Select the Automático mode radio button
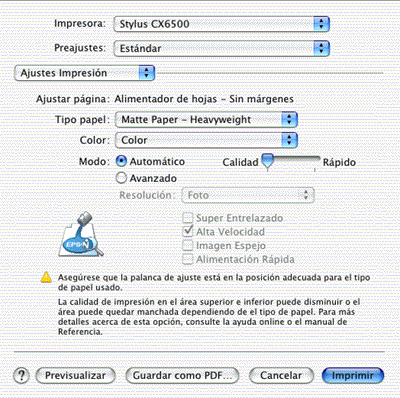This screenshot has height=398, width=400. click(121, 161)
